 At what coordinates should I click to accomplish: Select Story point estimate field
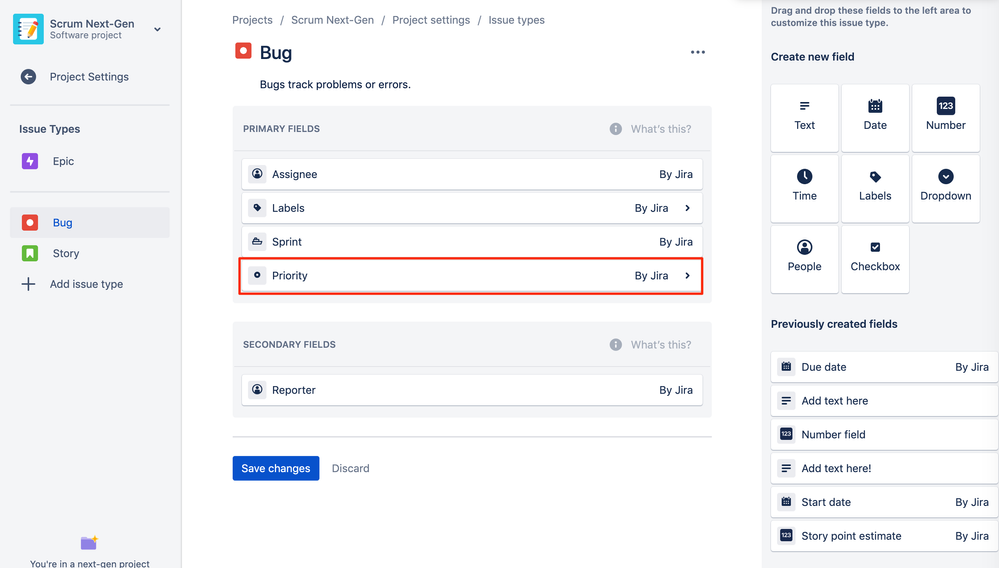click(884, 536)
